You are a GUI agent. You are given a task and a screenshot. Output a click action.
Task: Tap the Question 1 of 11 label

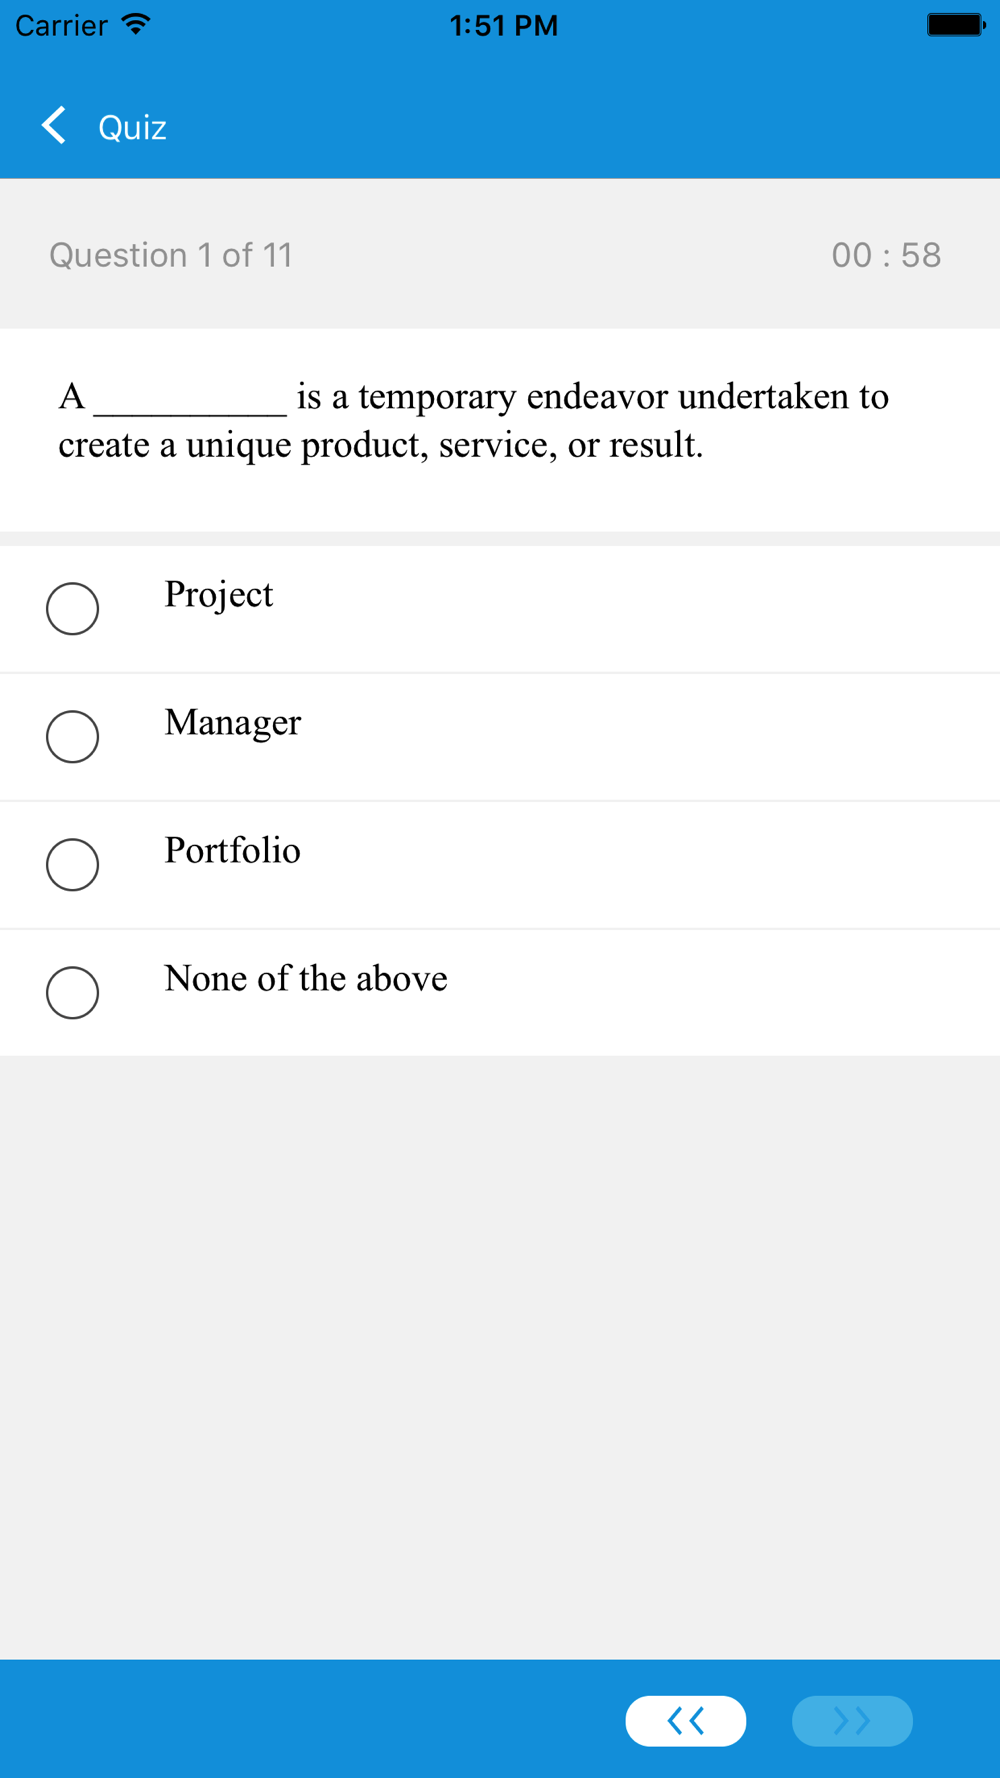[171, 255]
